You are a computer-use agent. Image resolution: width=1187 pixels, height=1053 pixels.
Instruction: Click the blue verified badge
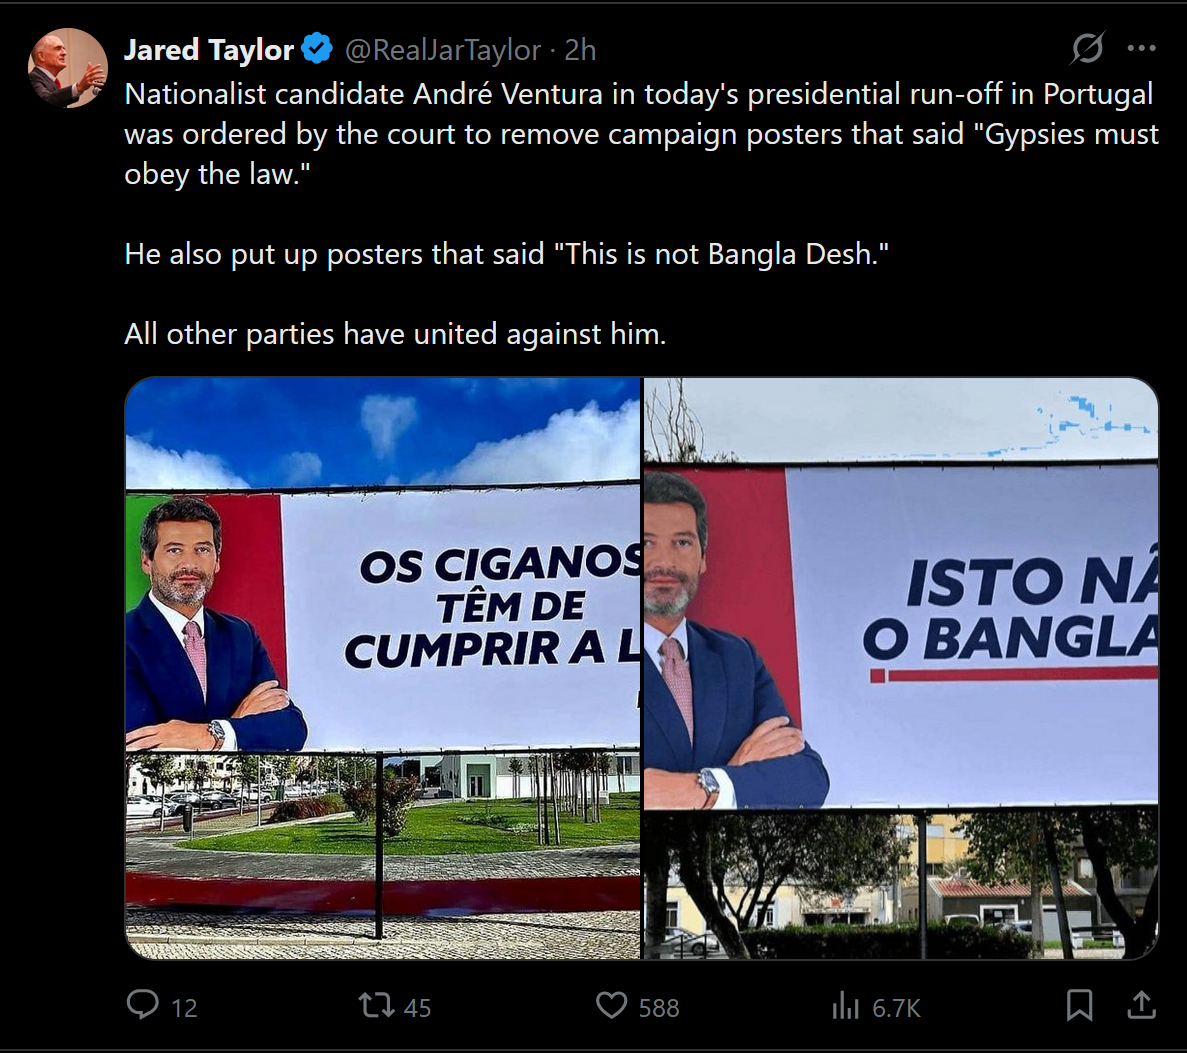click(x=317, y=49)
